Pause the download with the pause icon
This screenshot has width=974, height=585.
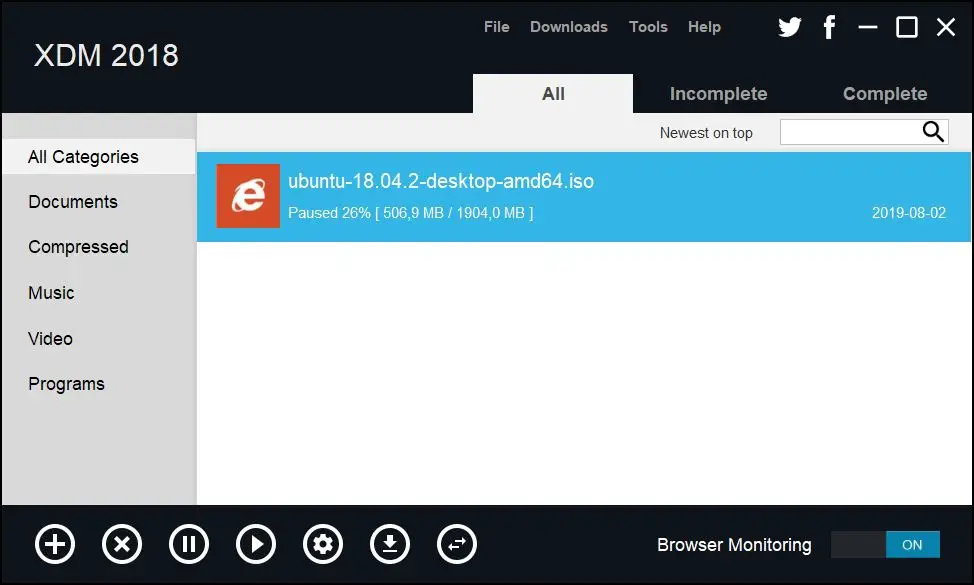[x=189, y=545]
